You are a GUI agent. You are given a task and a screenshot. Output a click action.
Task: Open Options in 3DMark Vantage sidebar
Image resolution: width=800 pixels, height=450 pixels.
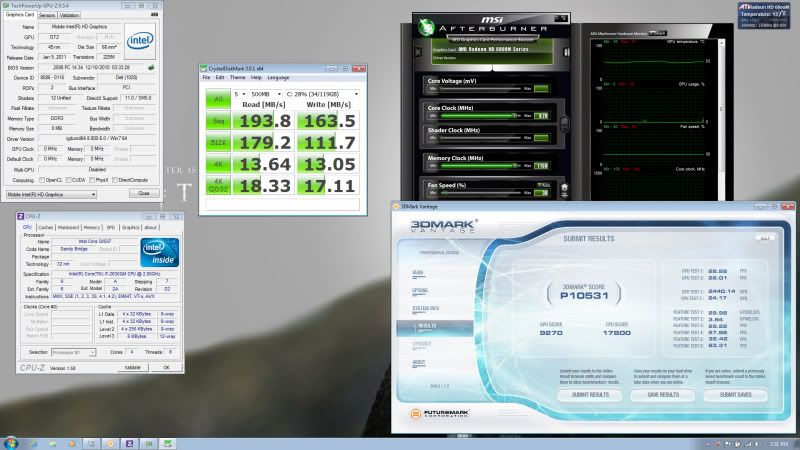click(419, 291)
